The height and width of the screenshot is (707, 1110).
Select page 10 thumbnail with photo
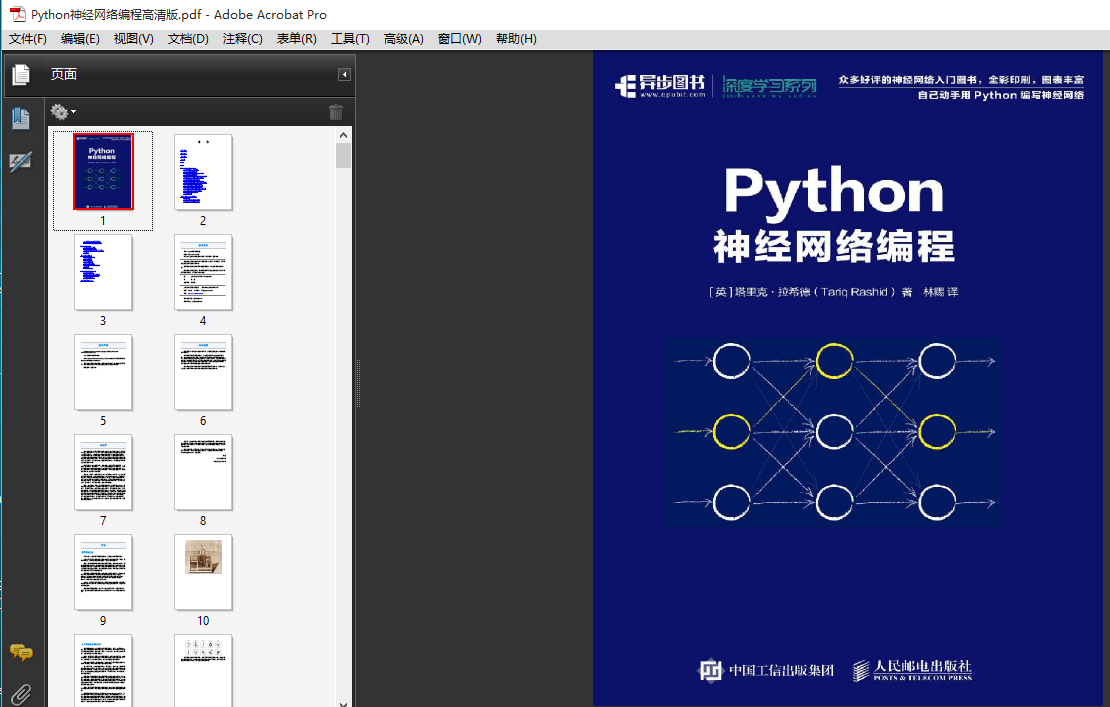tap(203, 572)
